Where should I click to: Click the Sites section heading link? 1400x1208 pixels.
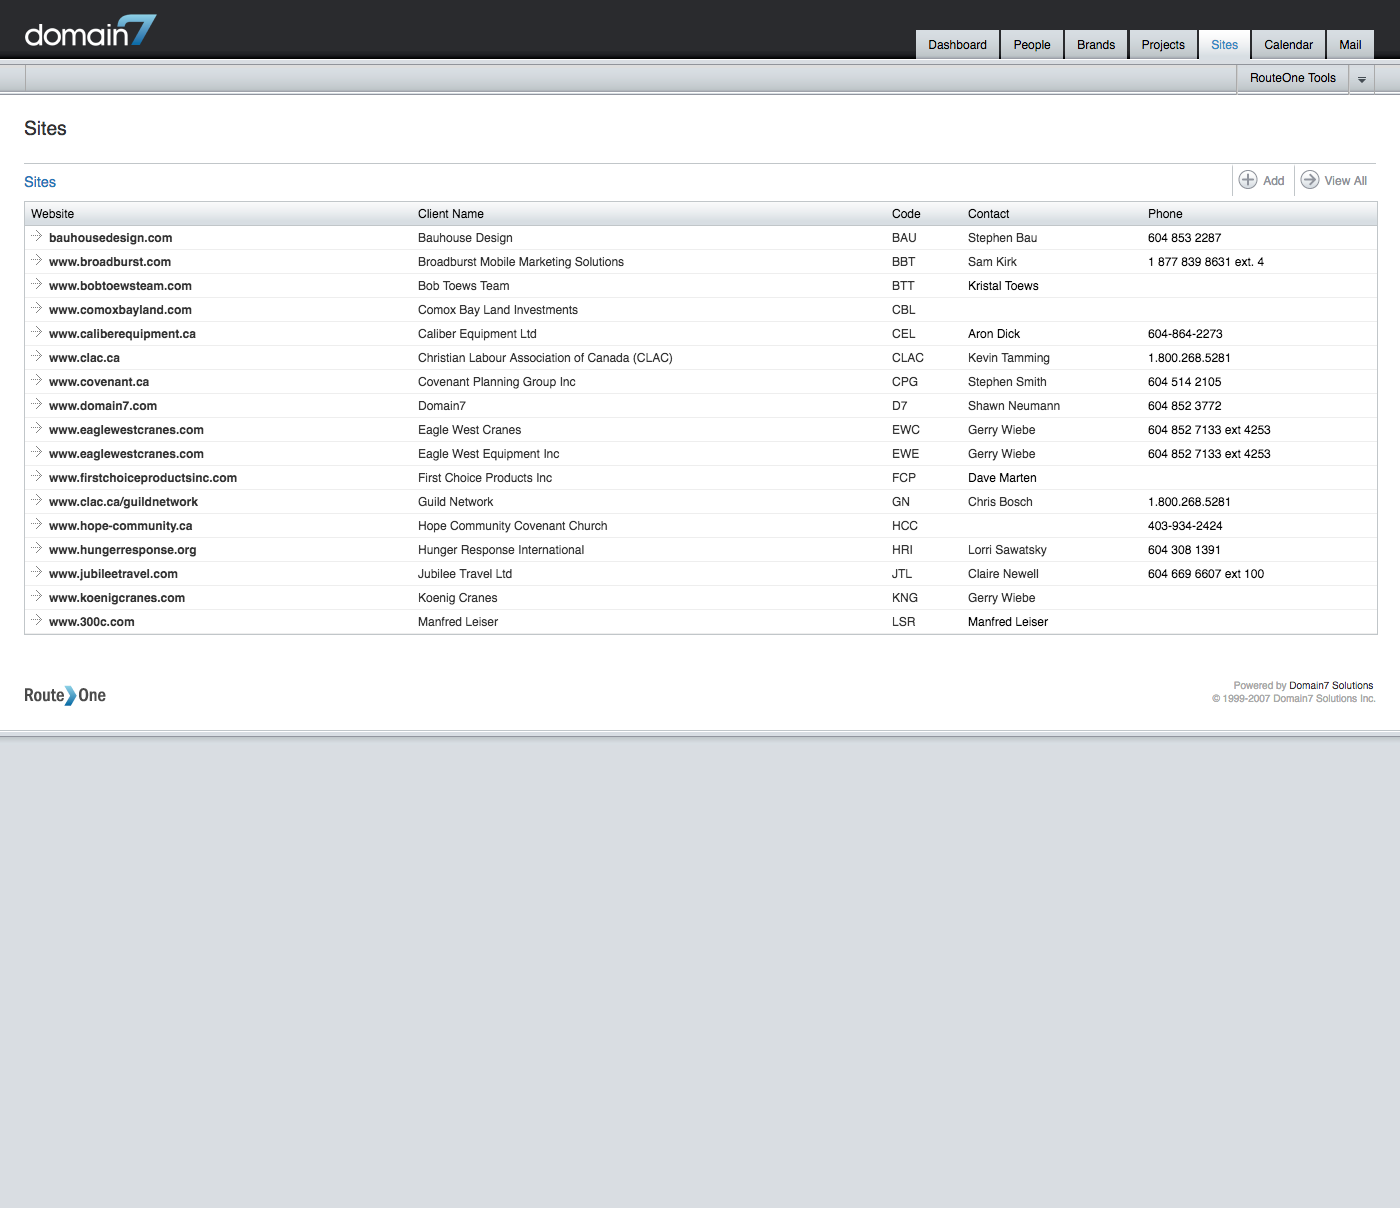(40, 182)
